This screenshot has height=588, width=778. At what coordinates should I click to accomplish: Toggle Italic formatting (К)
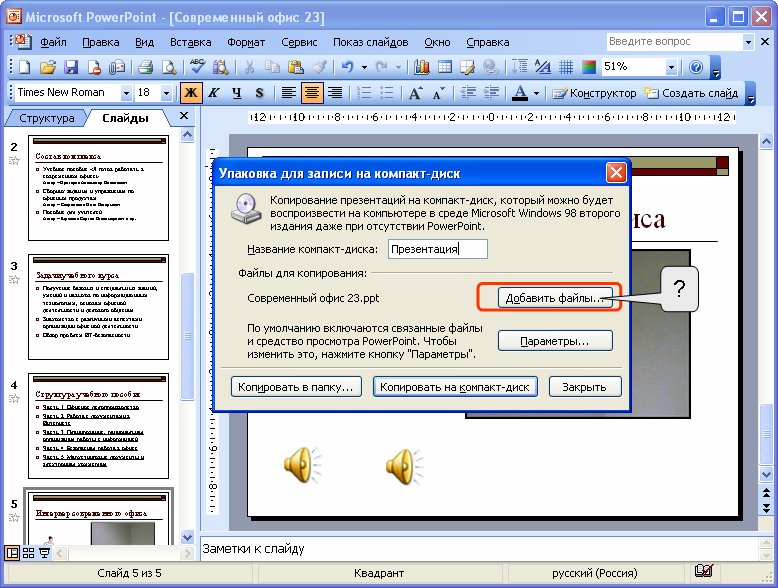[214, 93]
